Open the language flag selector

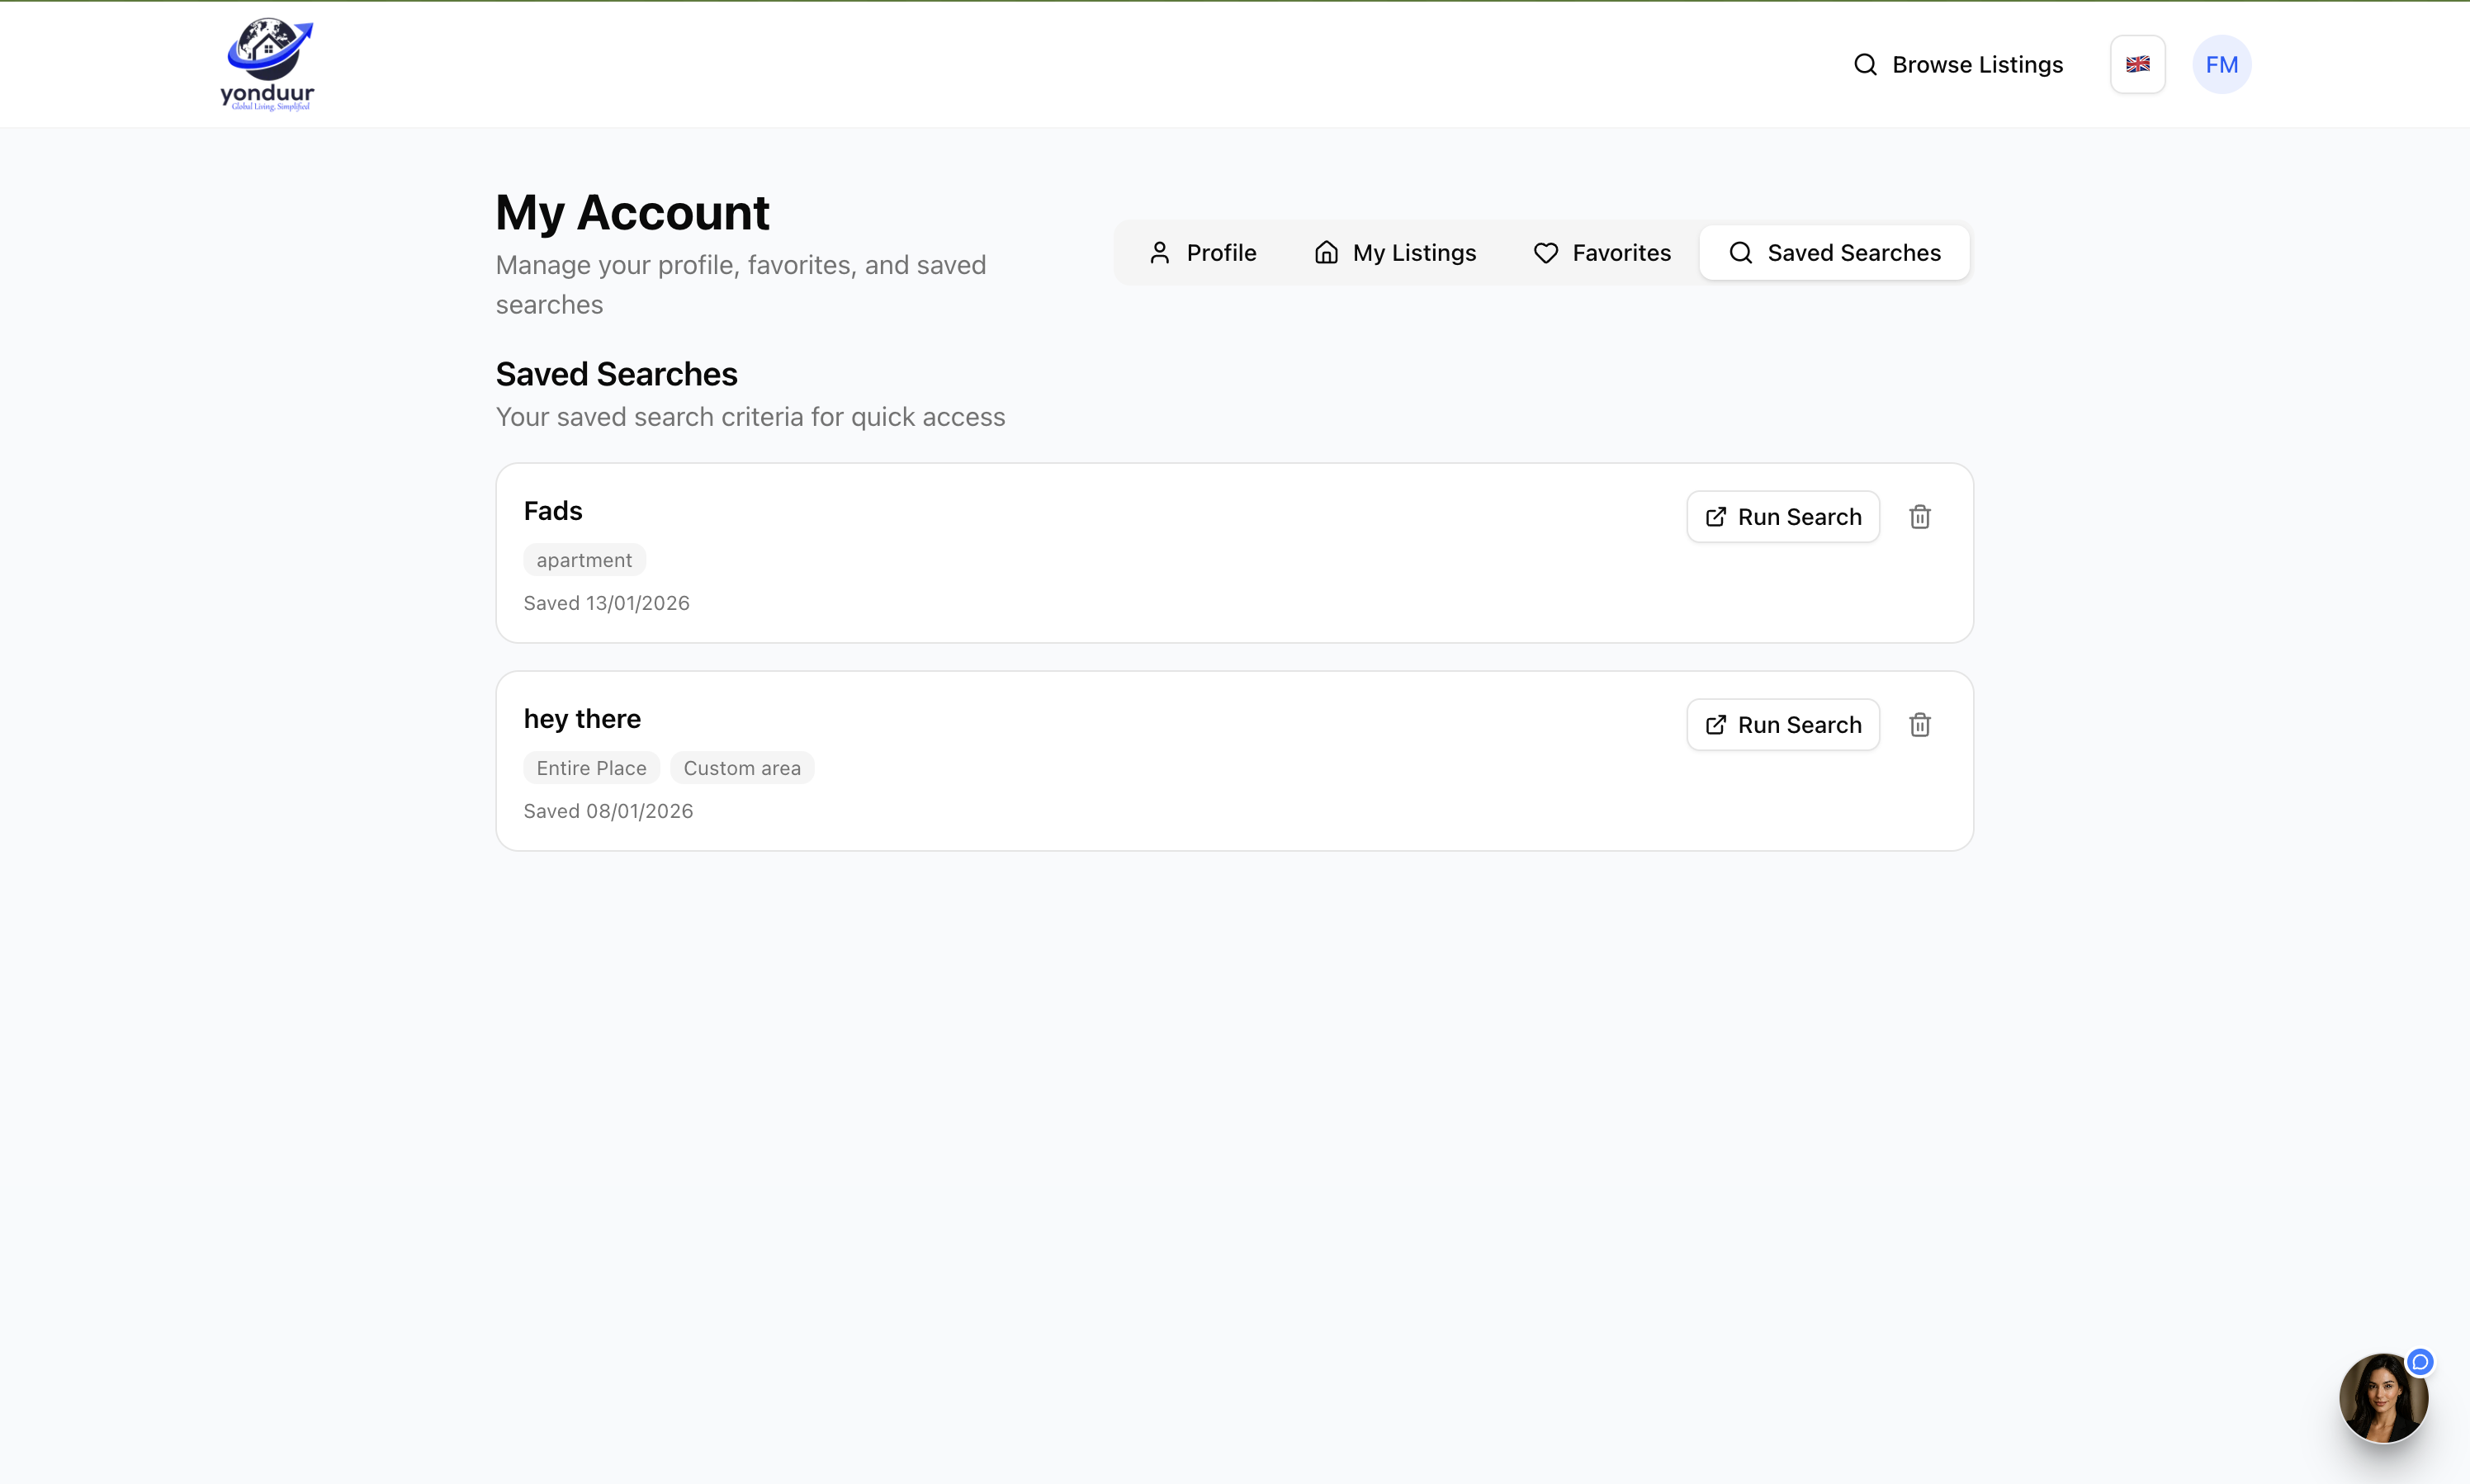(2137, 64)
